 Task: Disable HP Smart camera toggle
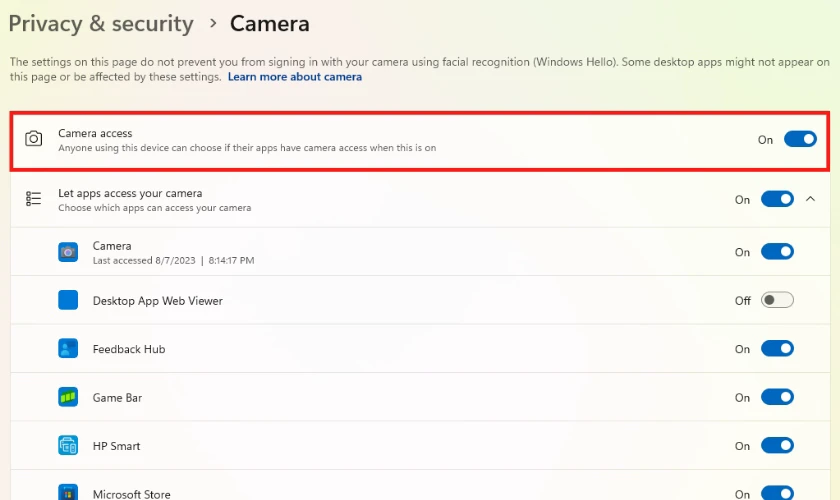[777, 445]
